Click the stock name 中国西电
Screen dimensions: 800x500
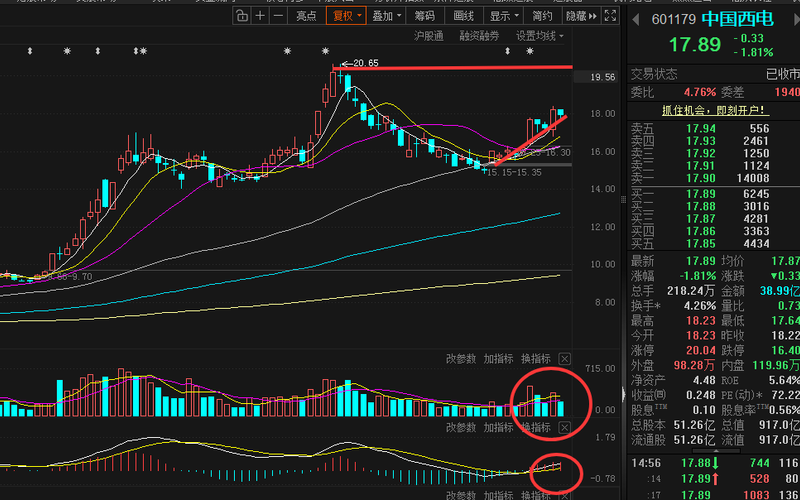coord(738,19)
